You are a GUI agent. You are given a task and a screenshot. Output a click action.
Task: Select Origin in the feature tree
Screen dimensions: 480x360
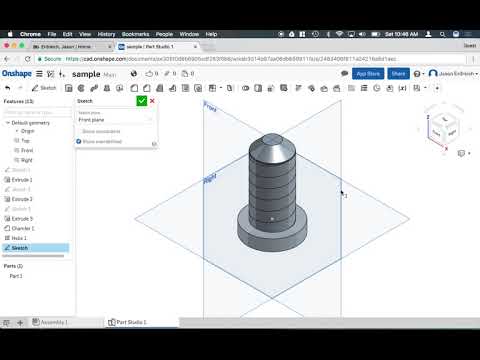tap(27, 131)
